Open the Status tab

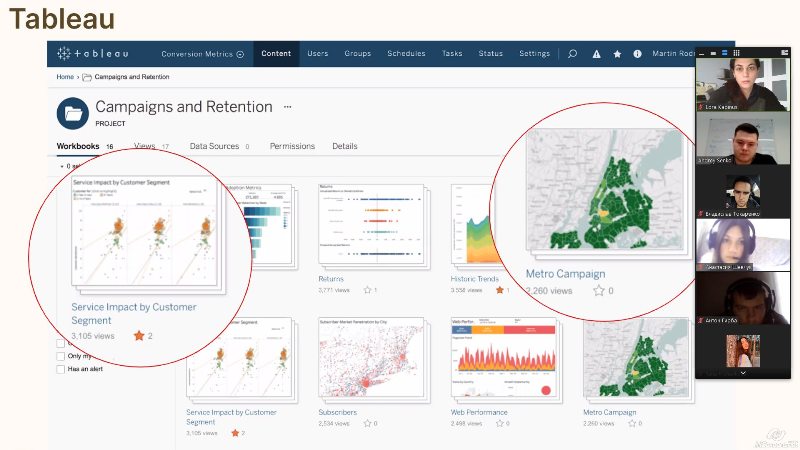(490, 54)
